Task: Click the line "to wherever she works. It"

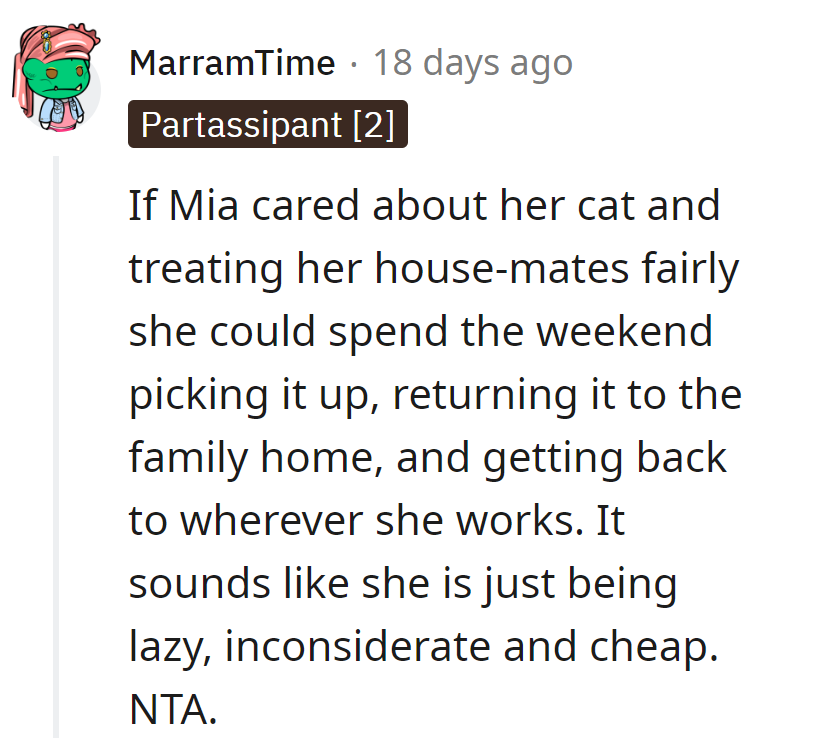Action: click(x=376, y=522)
